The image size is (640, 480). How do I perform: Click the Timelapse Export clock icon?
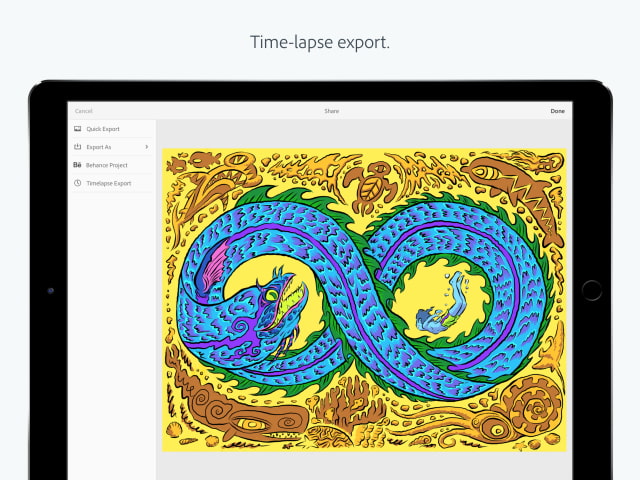pyautogui.click(x=77, y=183)
